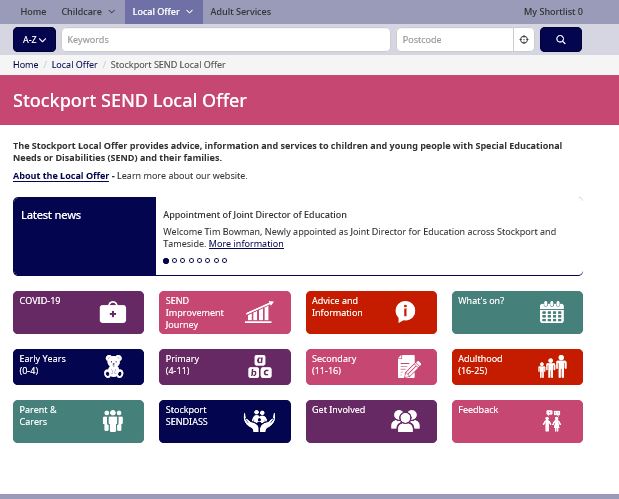Open My Shortlist
Viewport: 619px width, 499px height.
click(553, 12)
